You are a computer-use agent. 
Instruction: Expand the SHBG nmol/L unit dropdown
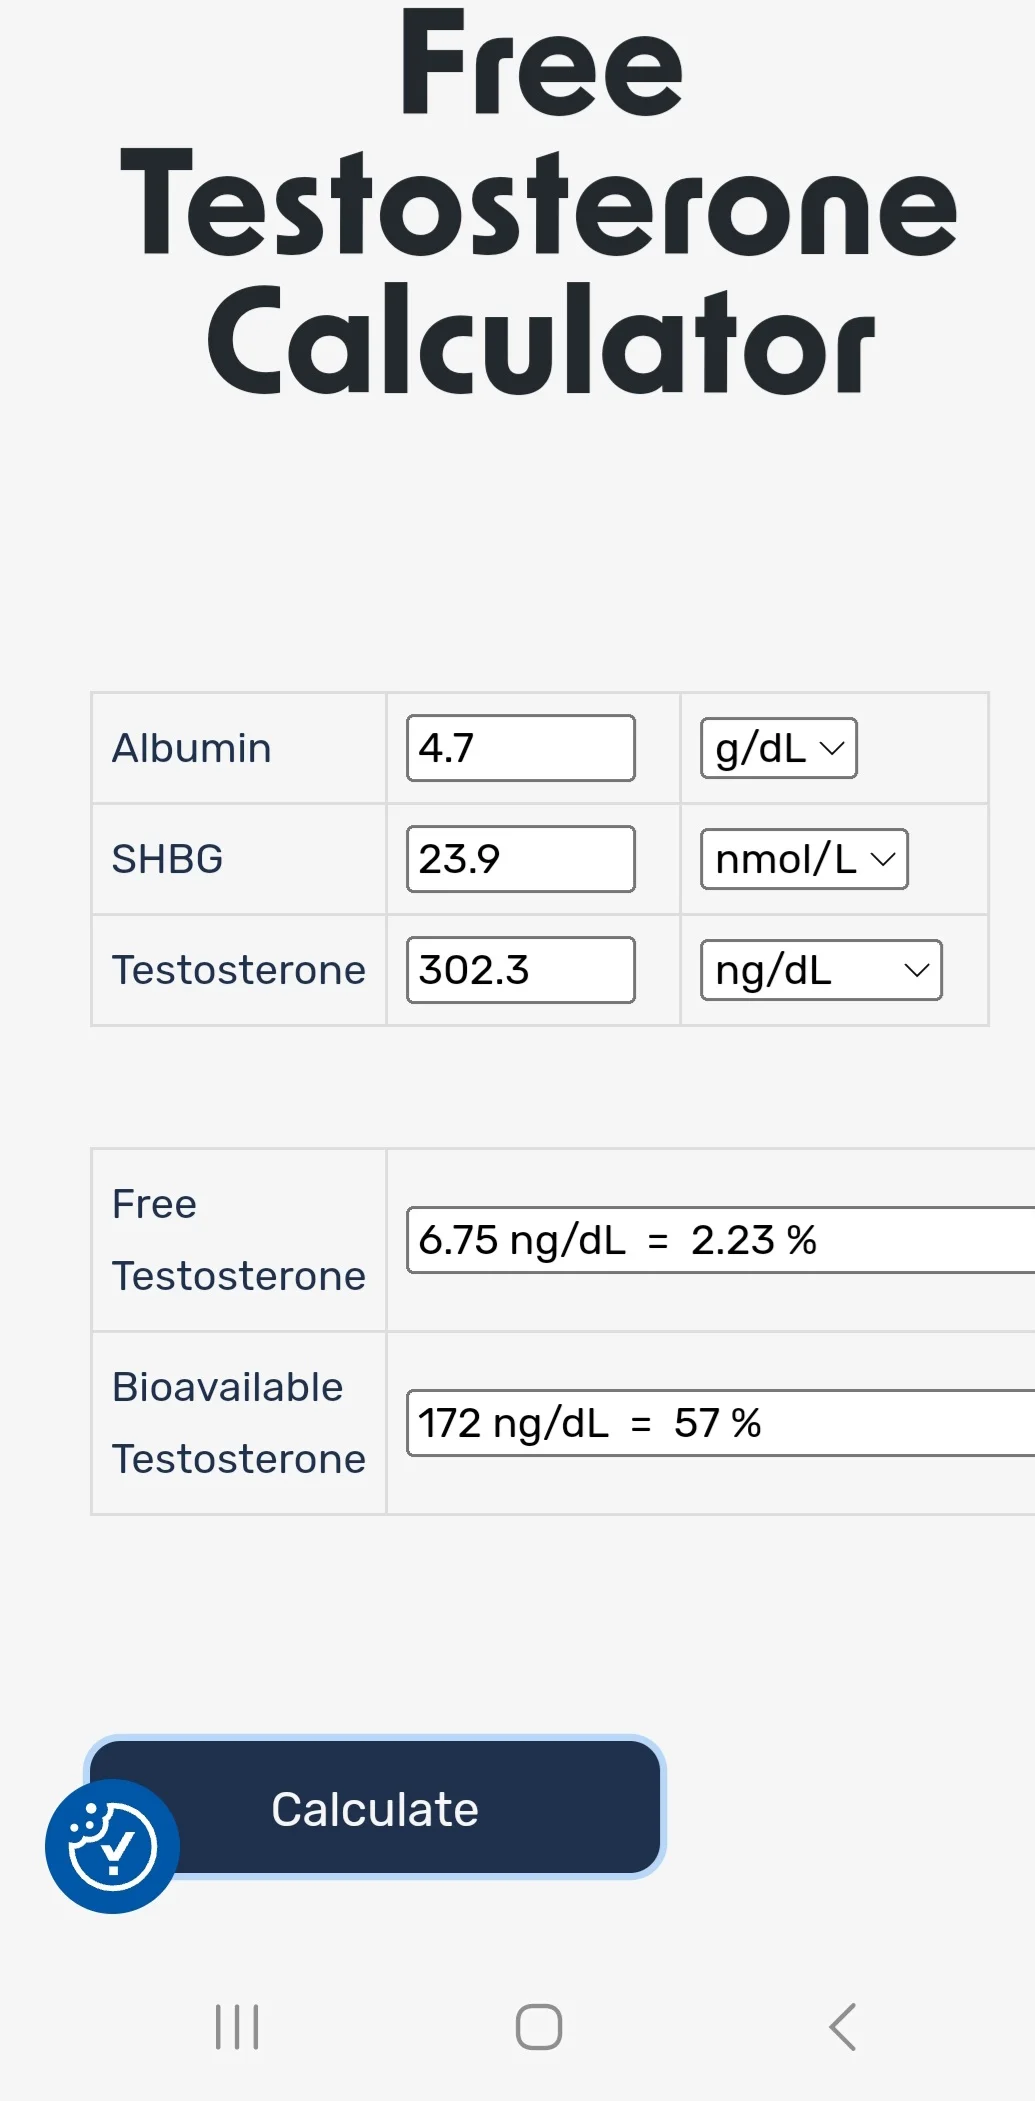point(803,859)
